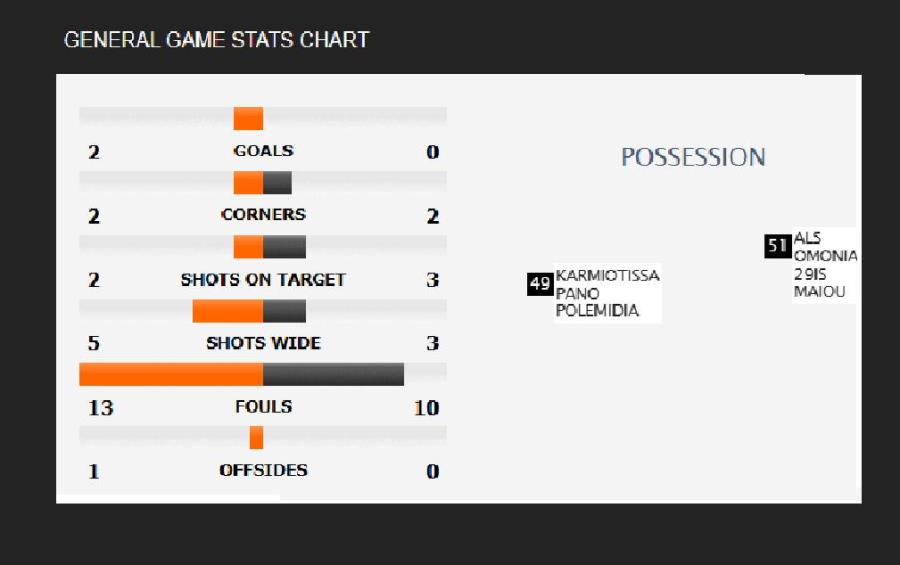The image size is (900, 565).
Task: Select ALS Omonia 29is Maiou label
Action: 825,265
